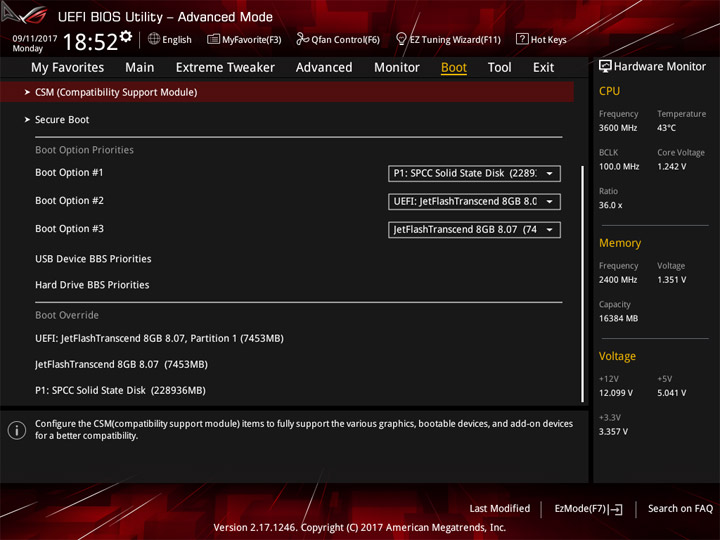
Task: Go to the Advanced tab
Action: tap(324, 68)
